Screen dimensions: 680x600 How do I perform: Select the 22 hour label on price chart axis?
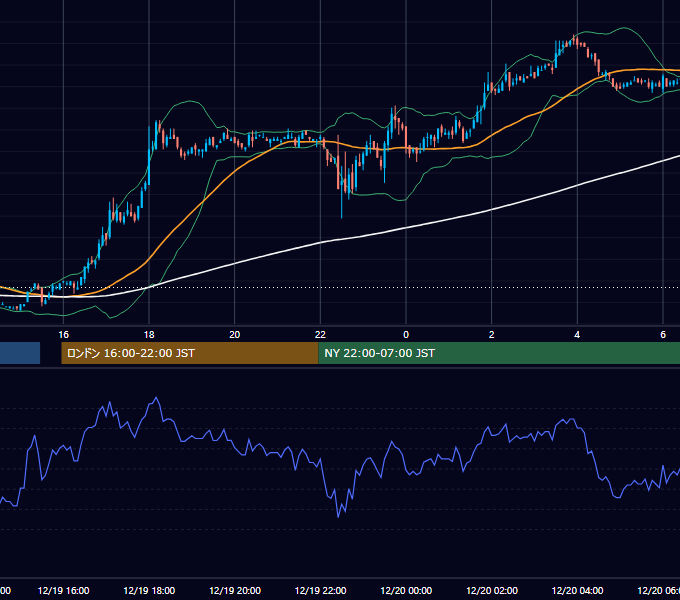(x=320, y=335)
